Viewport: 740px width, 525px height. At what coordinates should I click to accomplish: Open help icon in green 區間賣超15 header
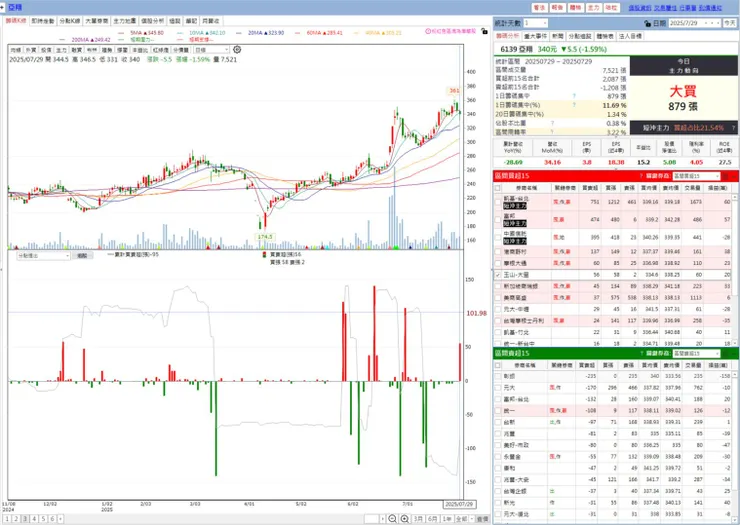click(x=641, y=353)
